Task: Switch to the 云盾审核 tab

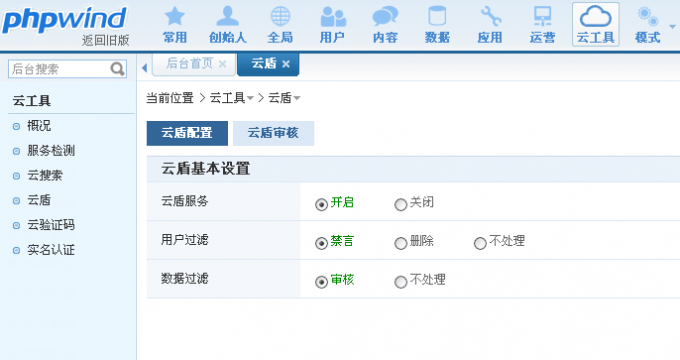Action: pyautogui.click(x=273, y=133)
